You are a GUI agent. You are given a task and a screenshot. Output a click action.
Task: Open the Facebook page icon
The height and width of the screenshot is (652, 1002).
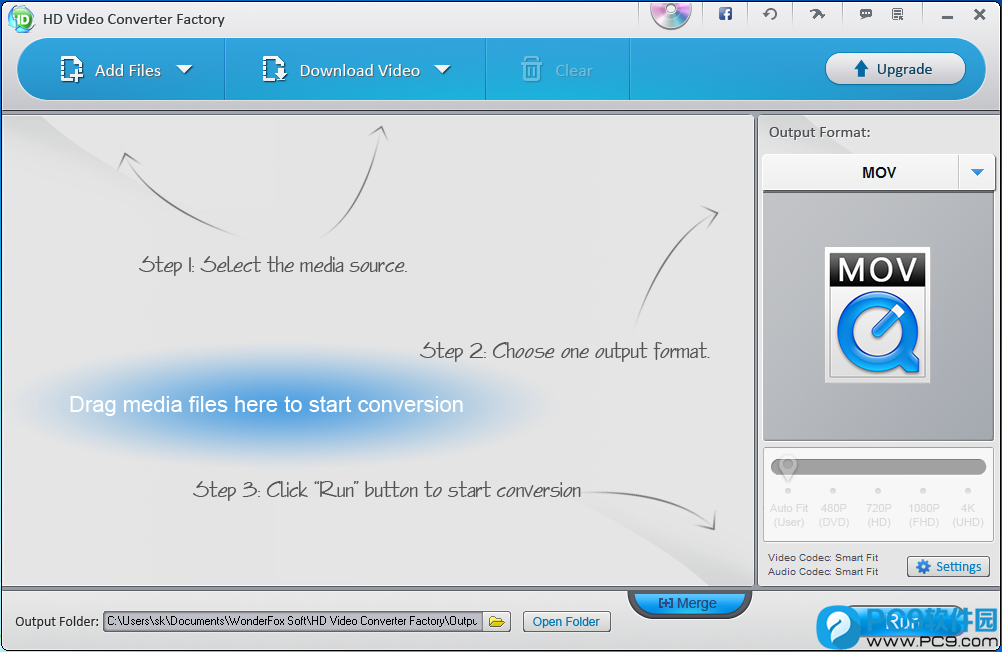tap(725, 14)
